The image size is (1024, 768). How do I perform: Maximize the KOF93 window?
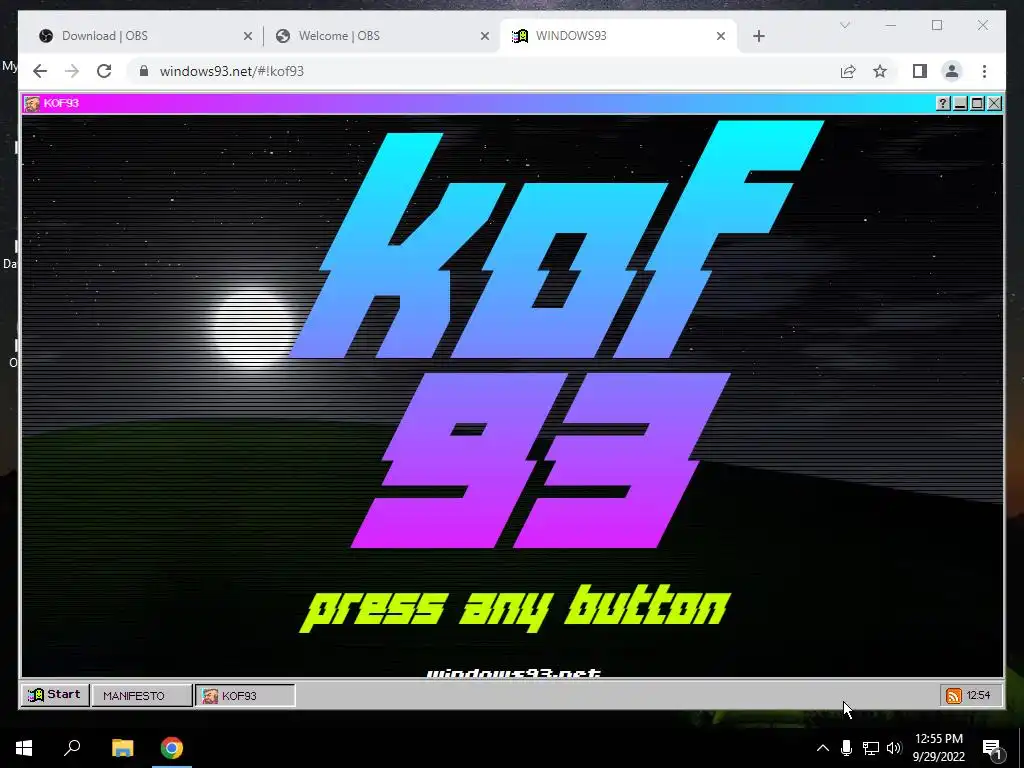coord(977,103)
